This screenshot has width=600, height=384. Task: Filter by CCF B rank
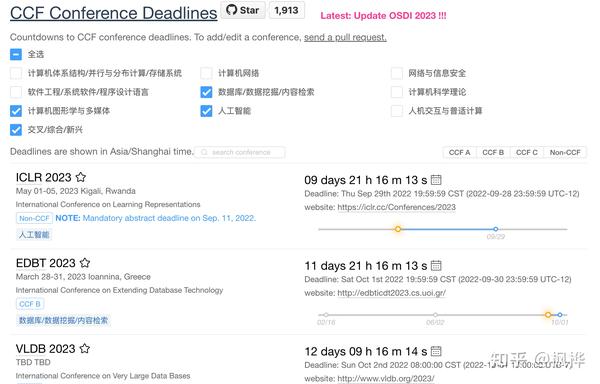pos(493,152)
